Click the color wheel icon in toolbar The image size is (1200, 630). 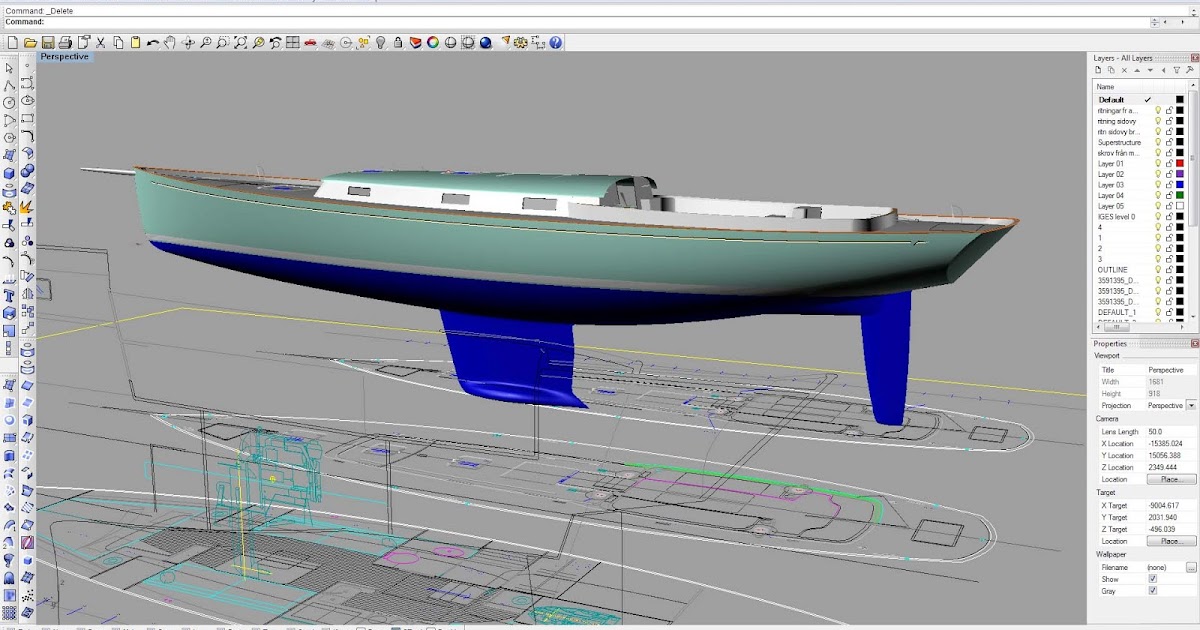(433, 43)
